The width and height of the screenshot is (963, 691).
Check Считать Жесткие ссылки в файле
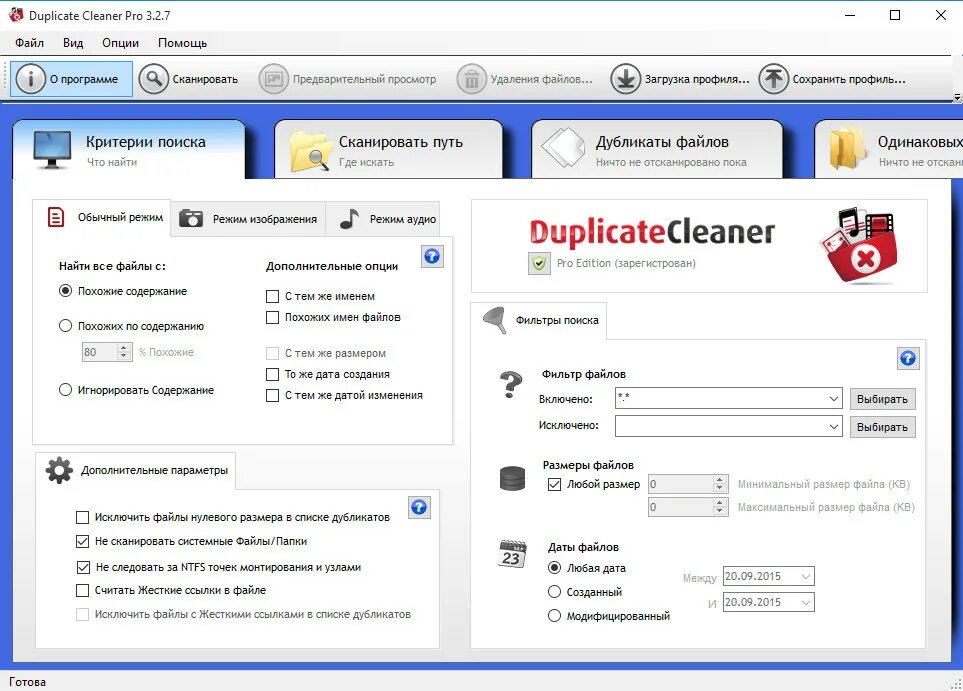(x=82, y=590)
